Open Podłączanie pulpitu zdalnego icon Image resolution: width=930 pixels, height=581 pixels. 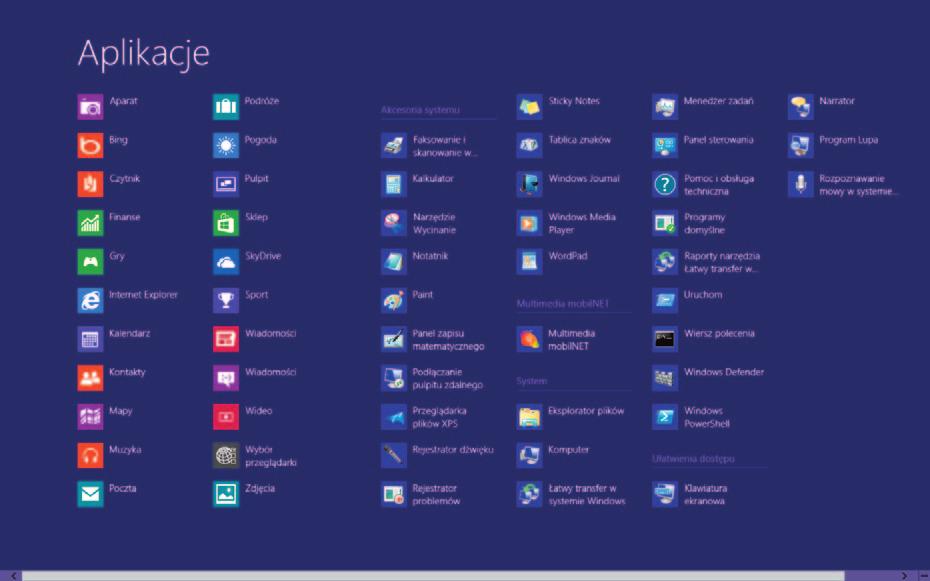394,378
